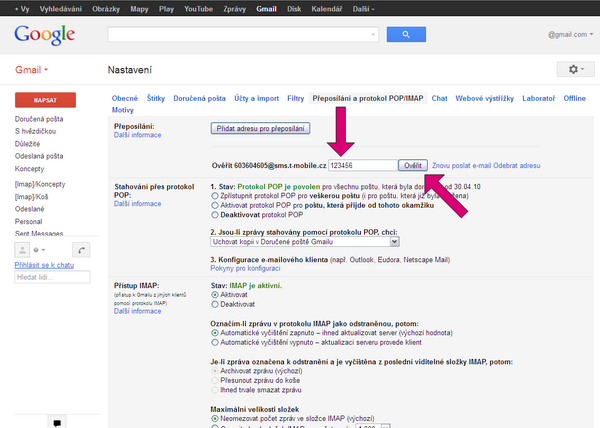Image resolution: width=600 pixels, height=428 pixels.
Task: Switch to Doručená pošta settings tab
Action: coord(199,98)
